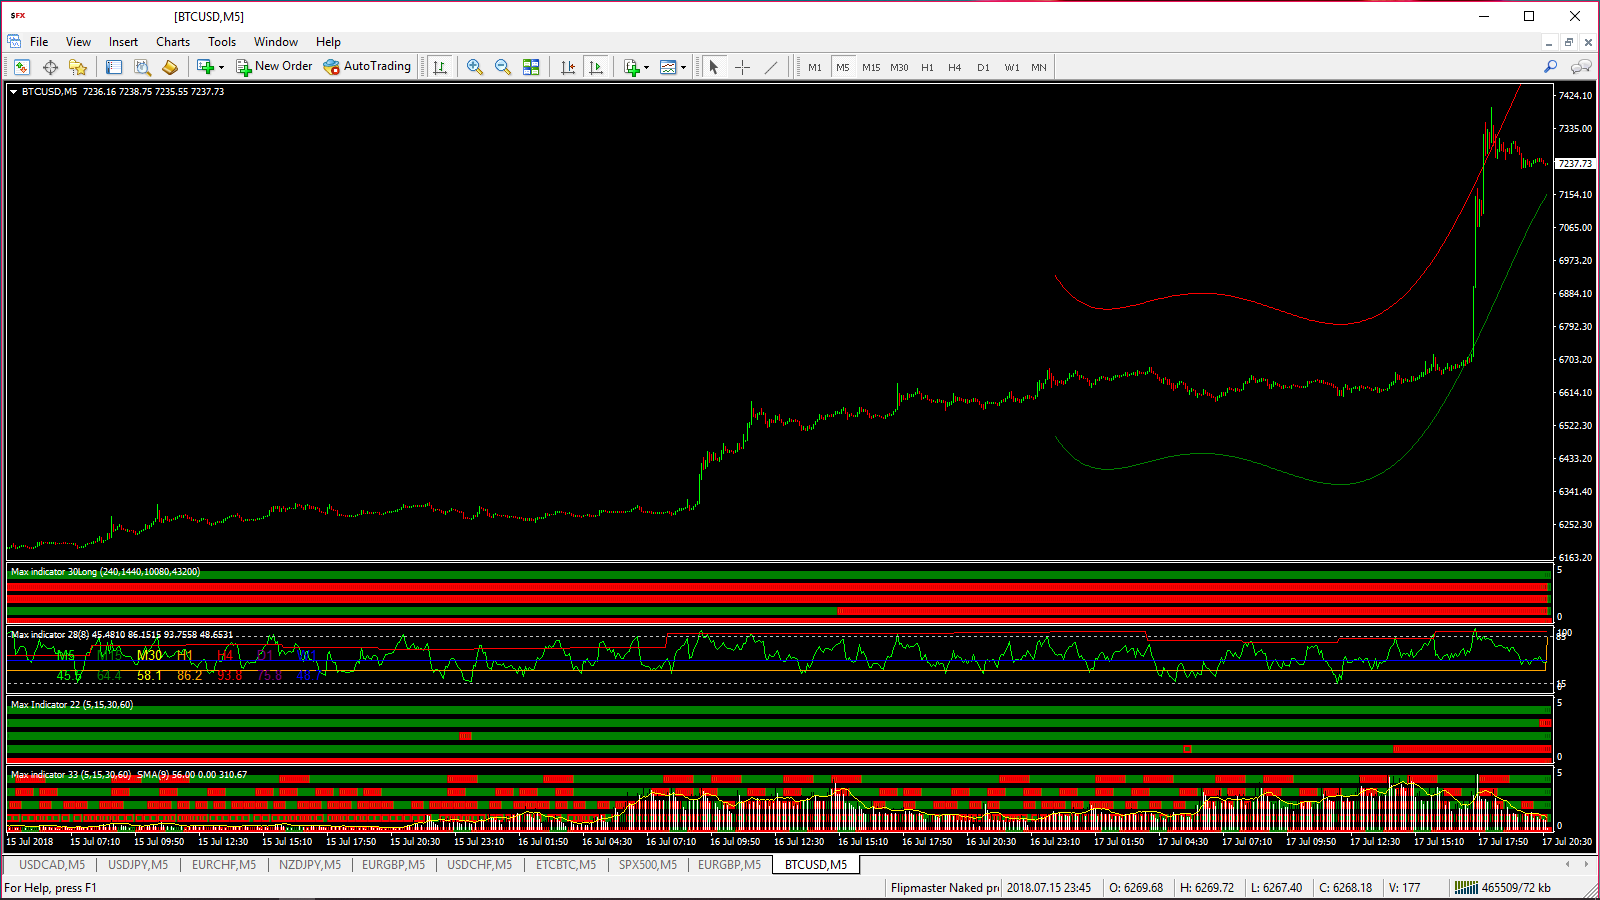Select the BTCUSD,M5 chart tab
This screenshot has width=1600, height=900.
click(x=816, y=865)
